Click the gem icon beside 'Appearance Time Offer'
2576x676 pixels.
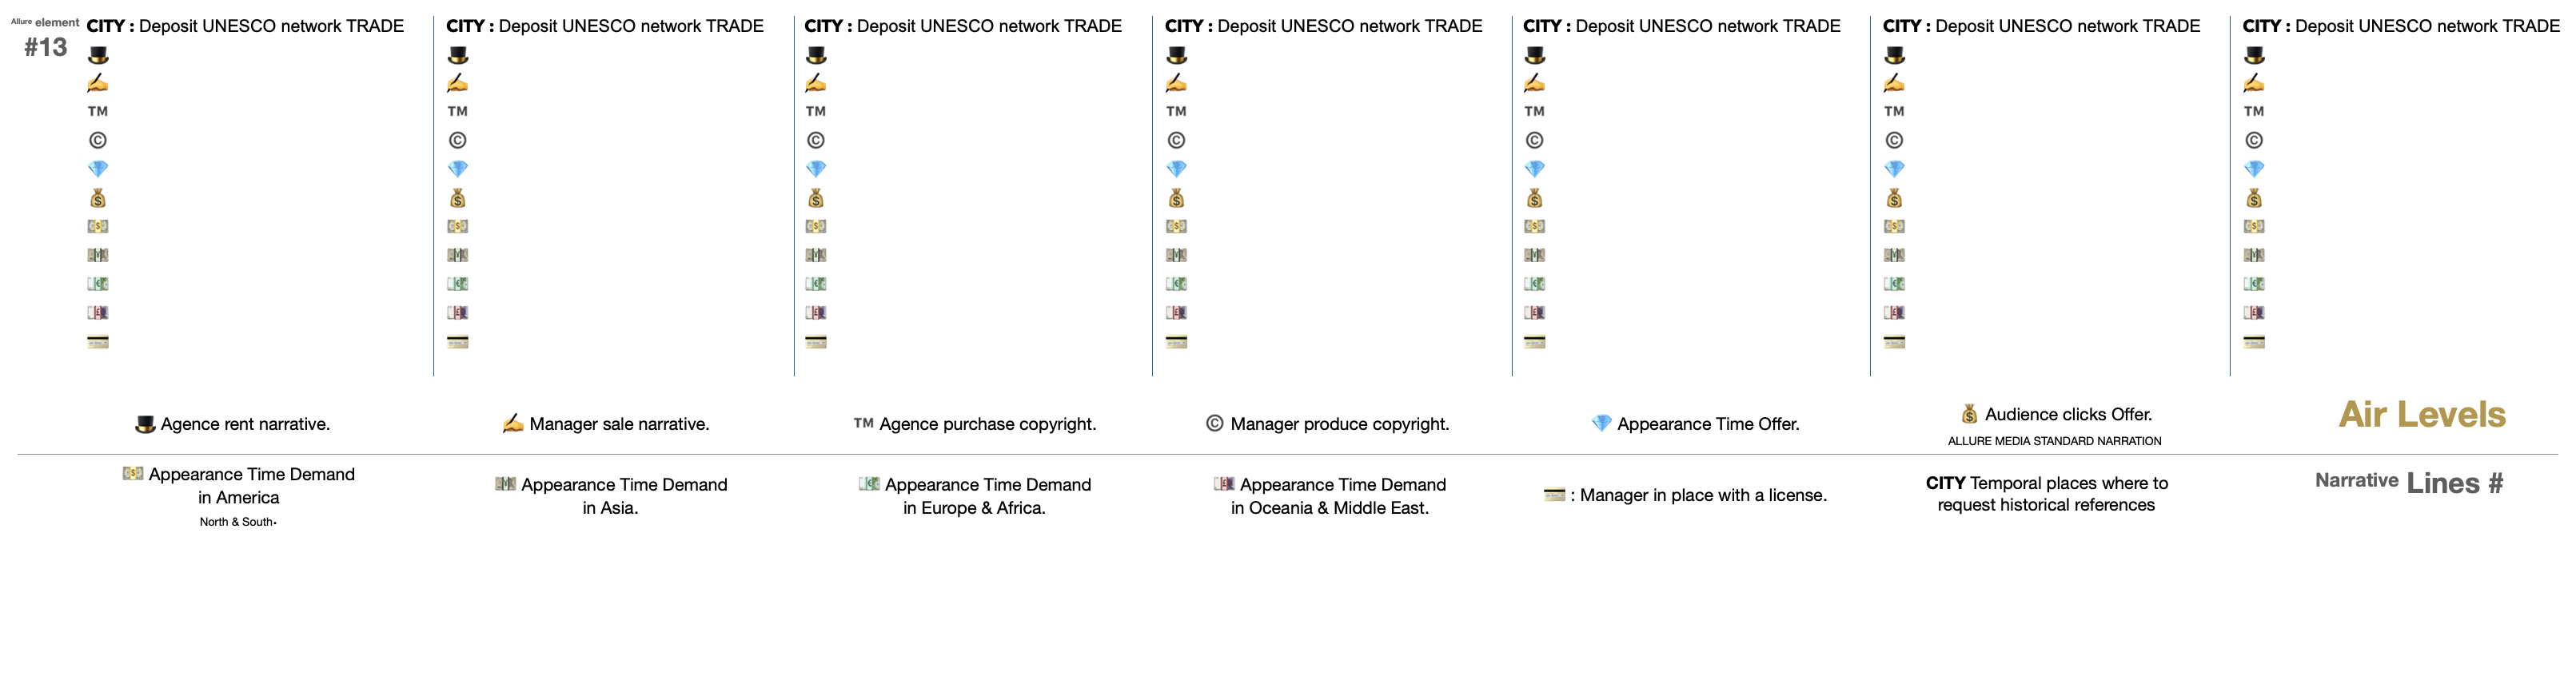pyautogui.click(x=1601, y=424)
